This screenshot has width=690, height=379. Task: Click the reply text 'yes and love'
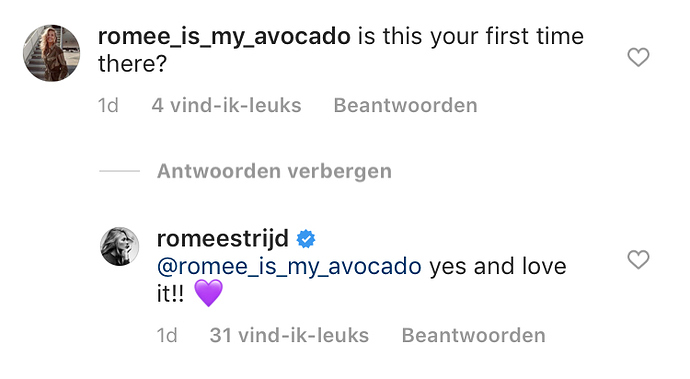coord(498,267)
